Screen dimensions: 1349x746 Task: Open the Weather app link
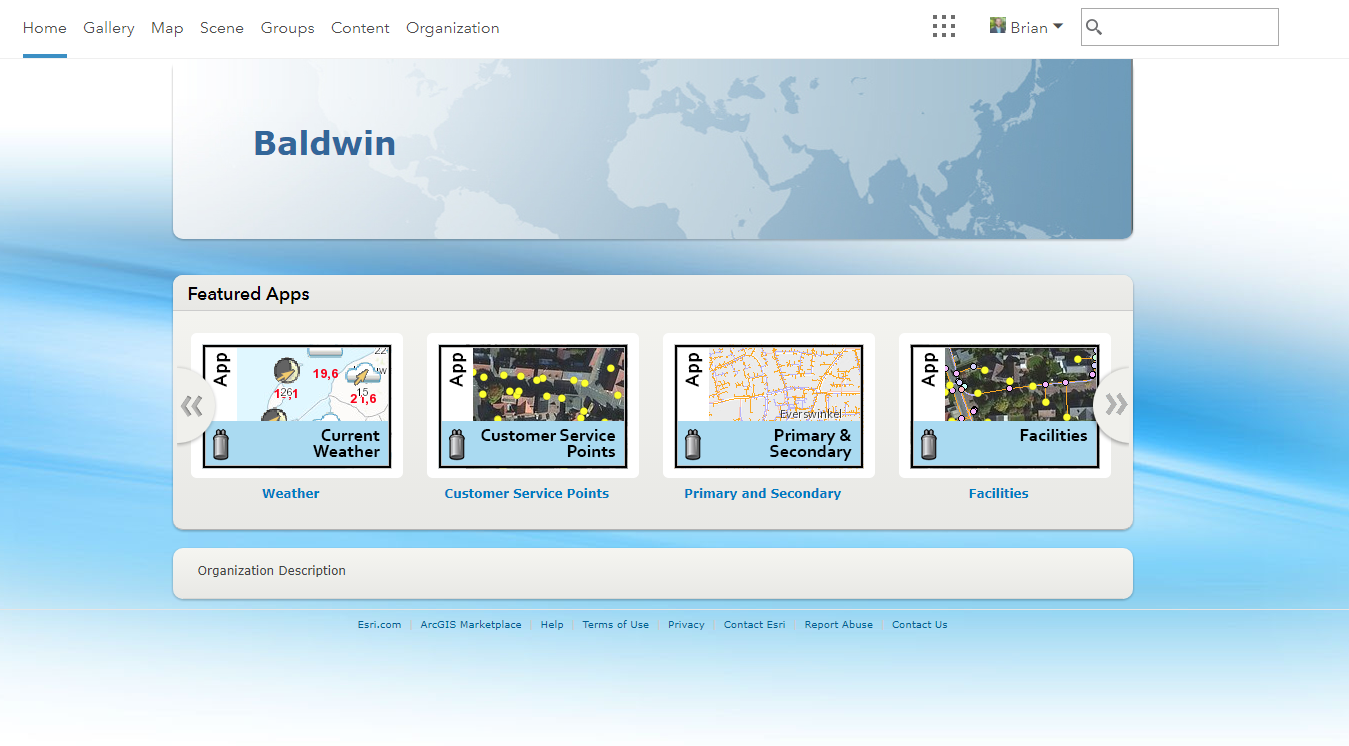(291, 493)
